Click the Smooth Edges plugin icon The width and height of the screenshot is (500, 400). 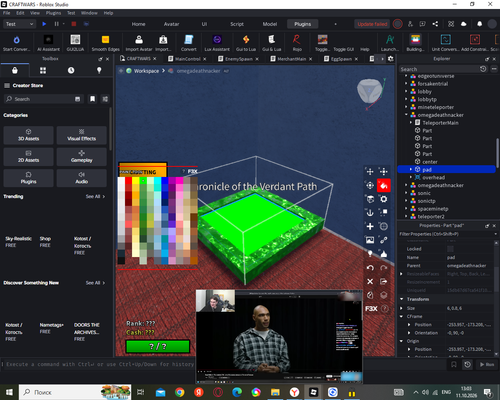tap(105, 43)
